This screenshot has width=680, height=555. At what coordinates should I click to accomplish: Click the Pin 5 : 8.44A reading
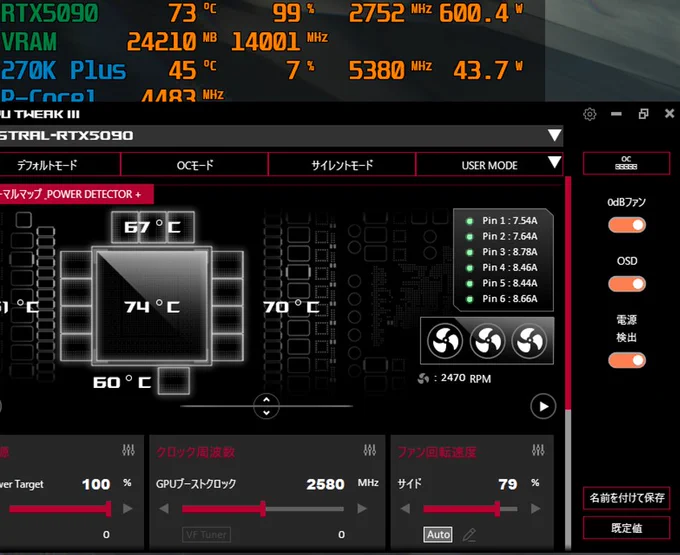point(510,283)
